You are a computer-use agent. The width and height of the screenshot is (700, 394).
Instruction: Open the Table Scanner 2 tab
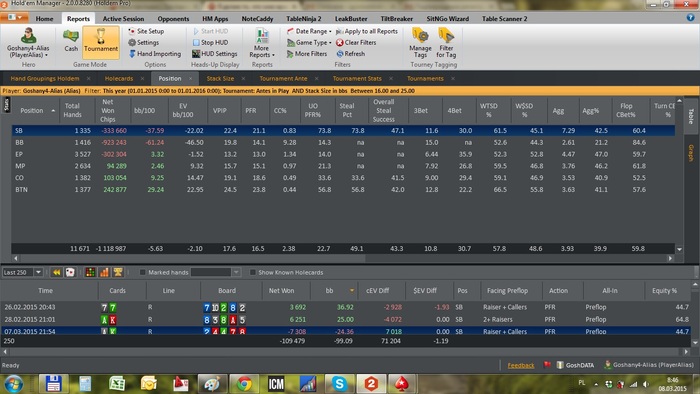click(504, 19)
